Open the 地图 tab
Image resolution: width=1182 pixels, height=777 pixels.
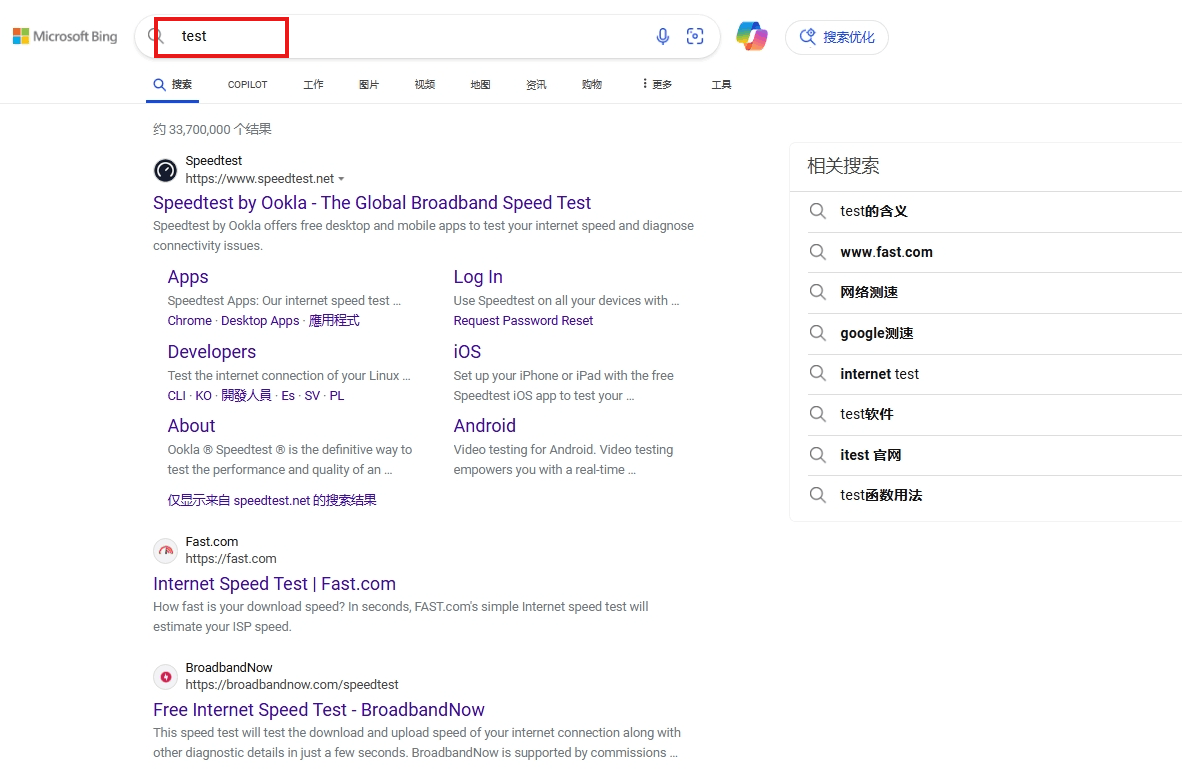[x=480, y=84]
